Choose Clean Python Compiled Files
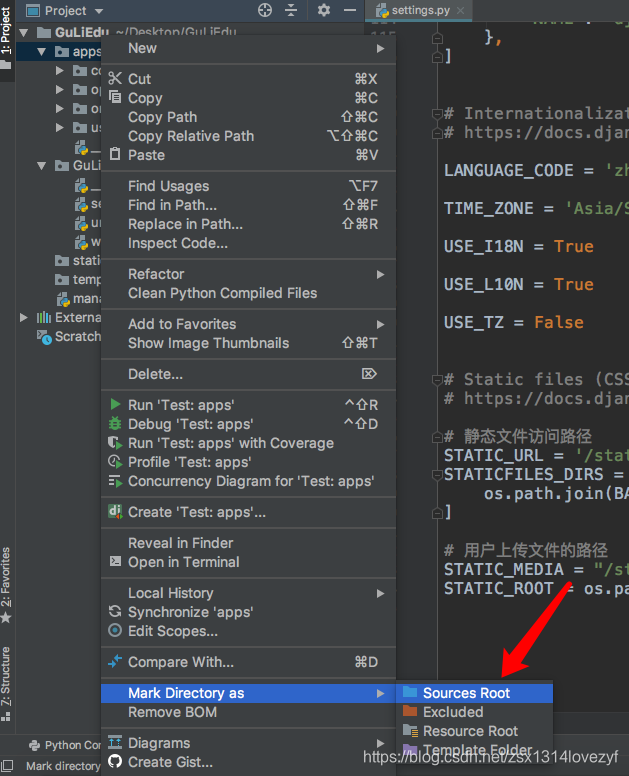Screen dimensions: 629x776 coord(248,293)
